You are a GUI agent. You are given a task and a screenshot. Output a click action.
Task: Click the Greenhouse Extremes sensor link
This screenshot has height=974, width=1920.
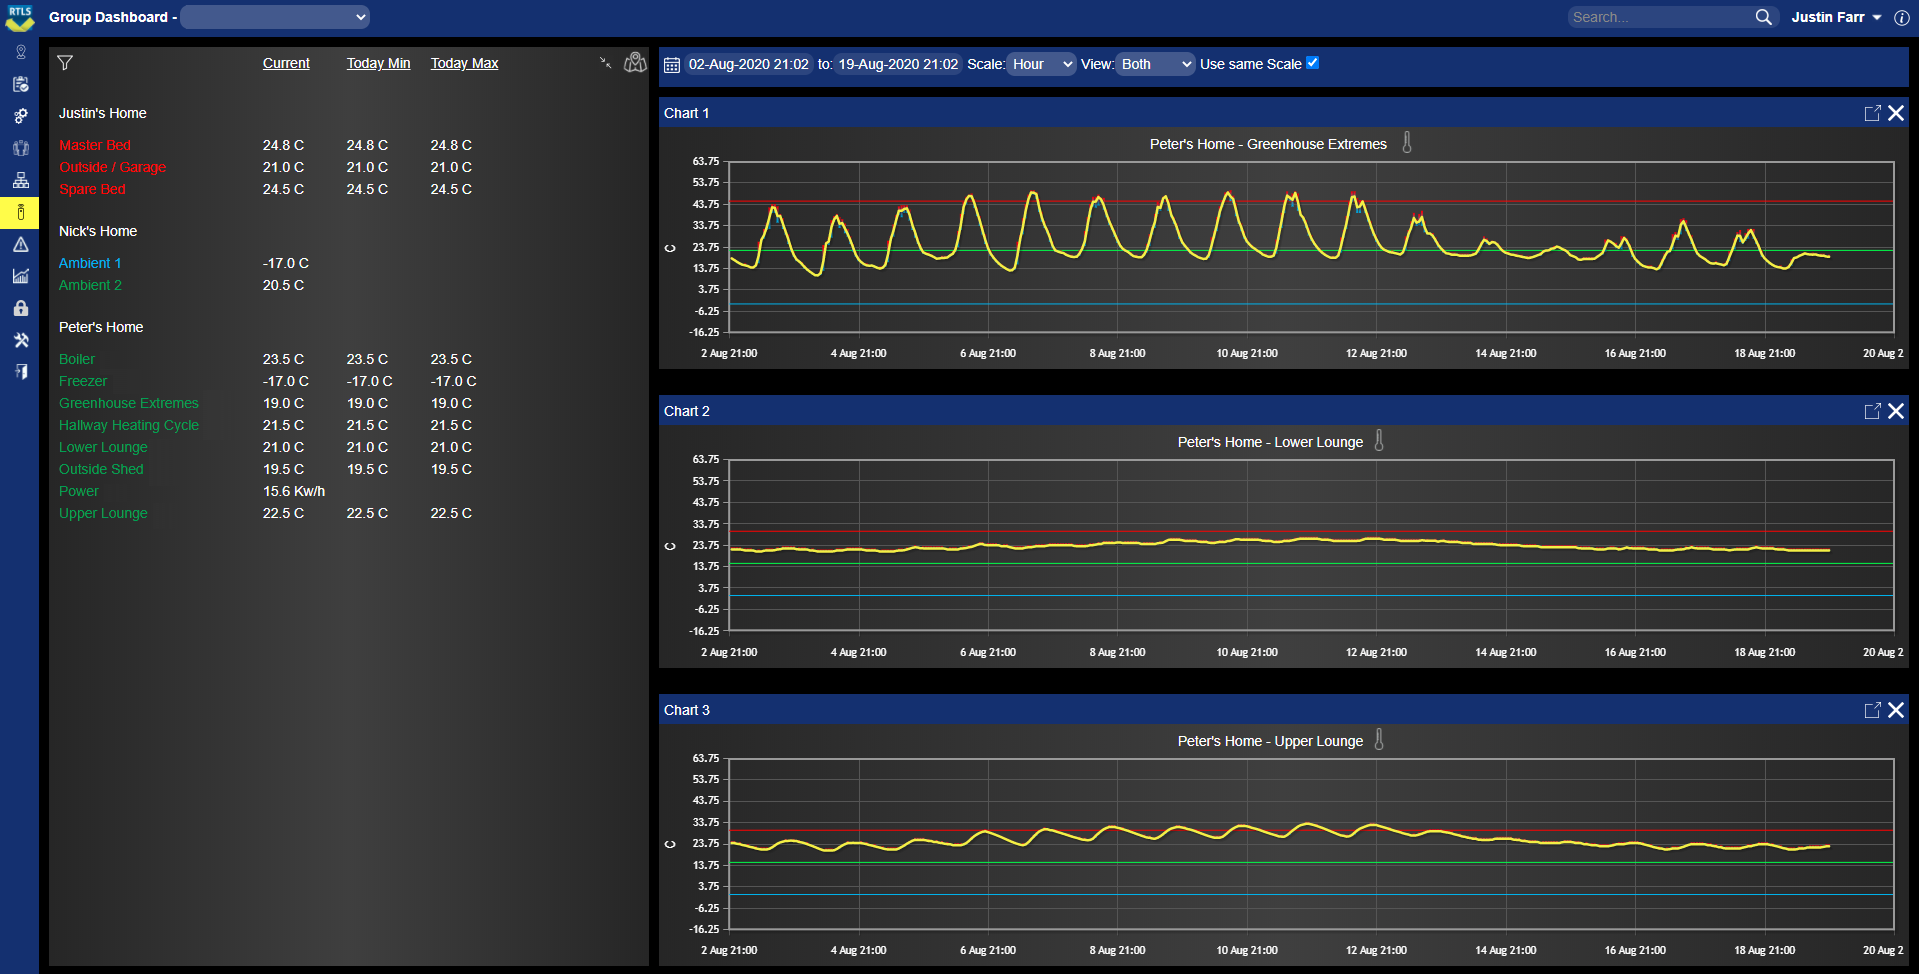tap(128, 403)
